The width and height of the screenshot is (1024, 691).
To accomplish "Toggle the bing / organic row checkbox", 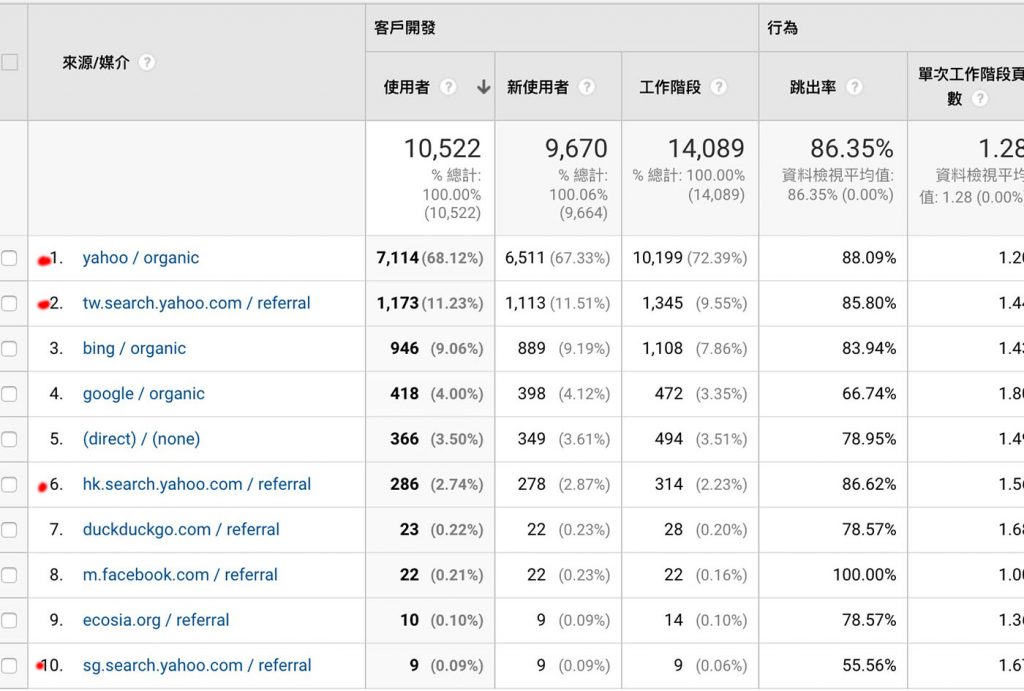I will click(9, 348).
